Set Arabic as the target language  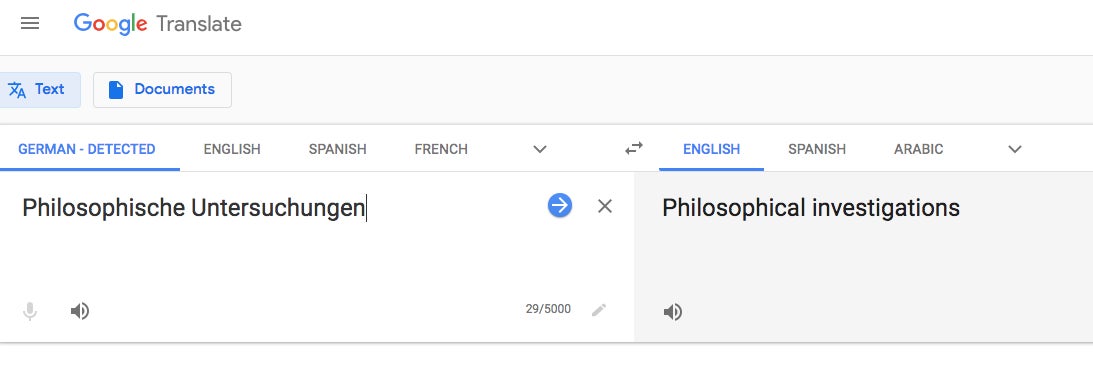click(919, 149)
